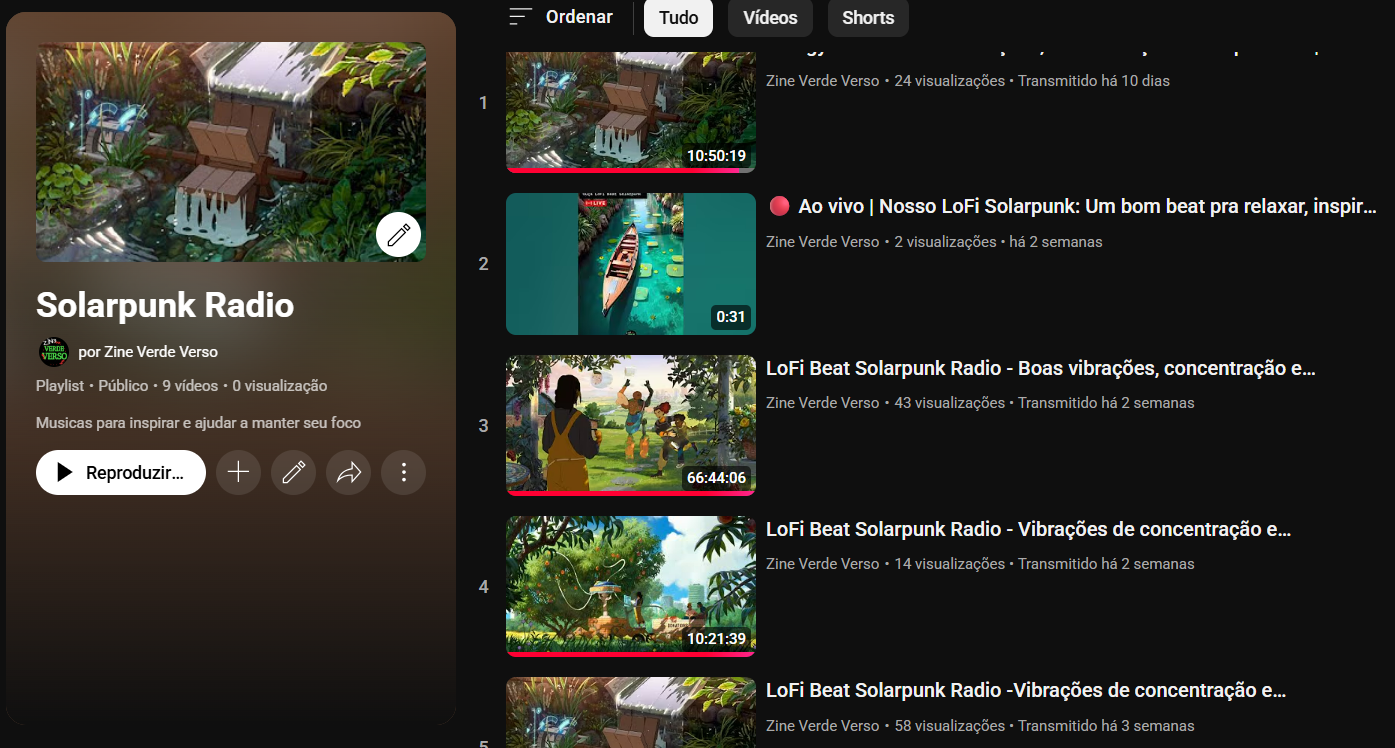Click channel name under video with 58 visualizações
The height and width of the screenshot is (748, 1395).
point(823,726)
